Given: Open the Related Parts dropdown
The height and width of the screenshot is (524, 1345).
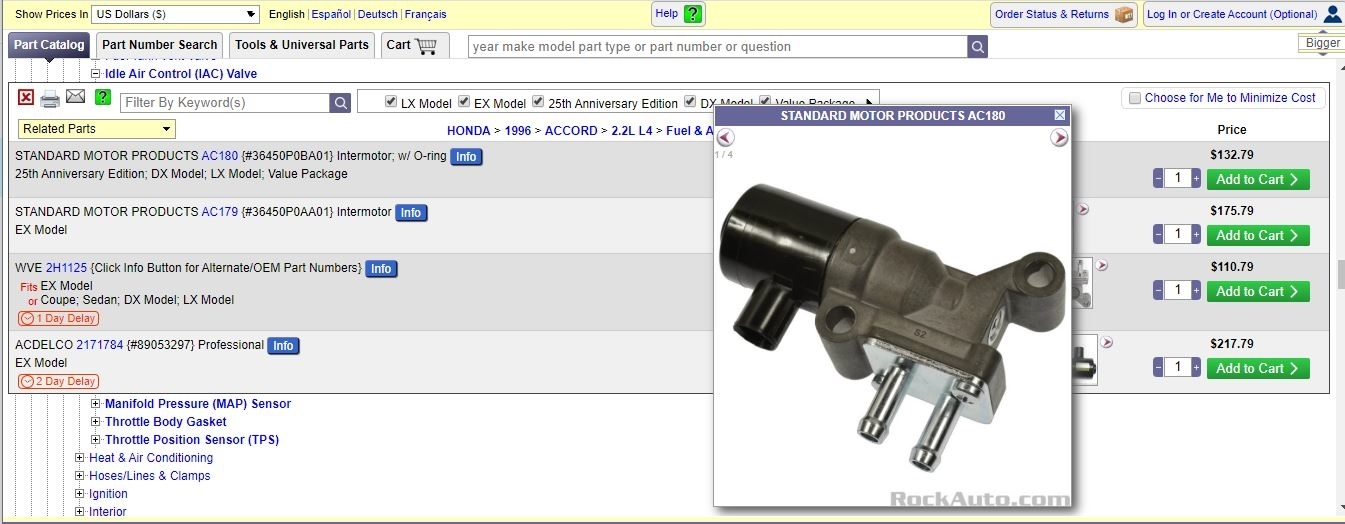Looking at the screenshot, I should (x=97, y=129).
